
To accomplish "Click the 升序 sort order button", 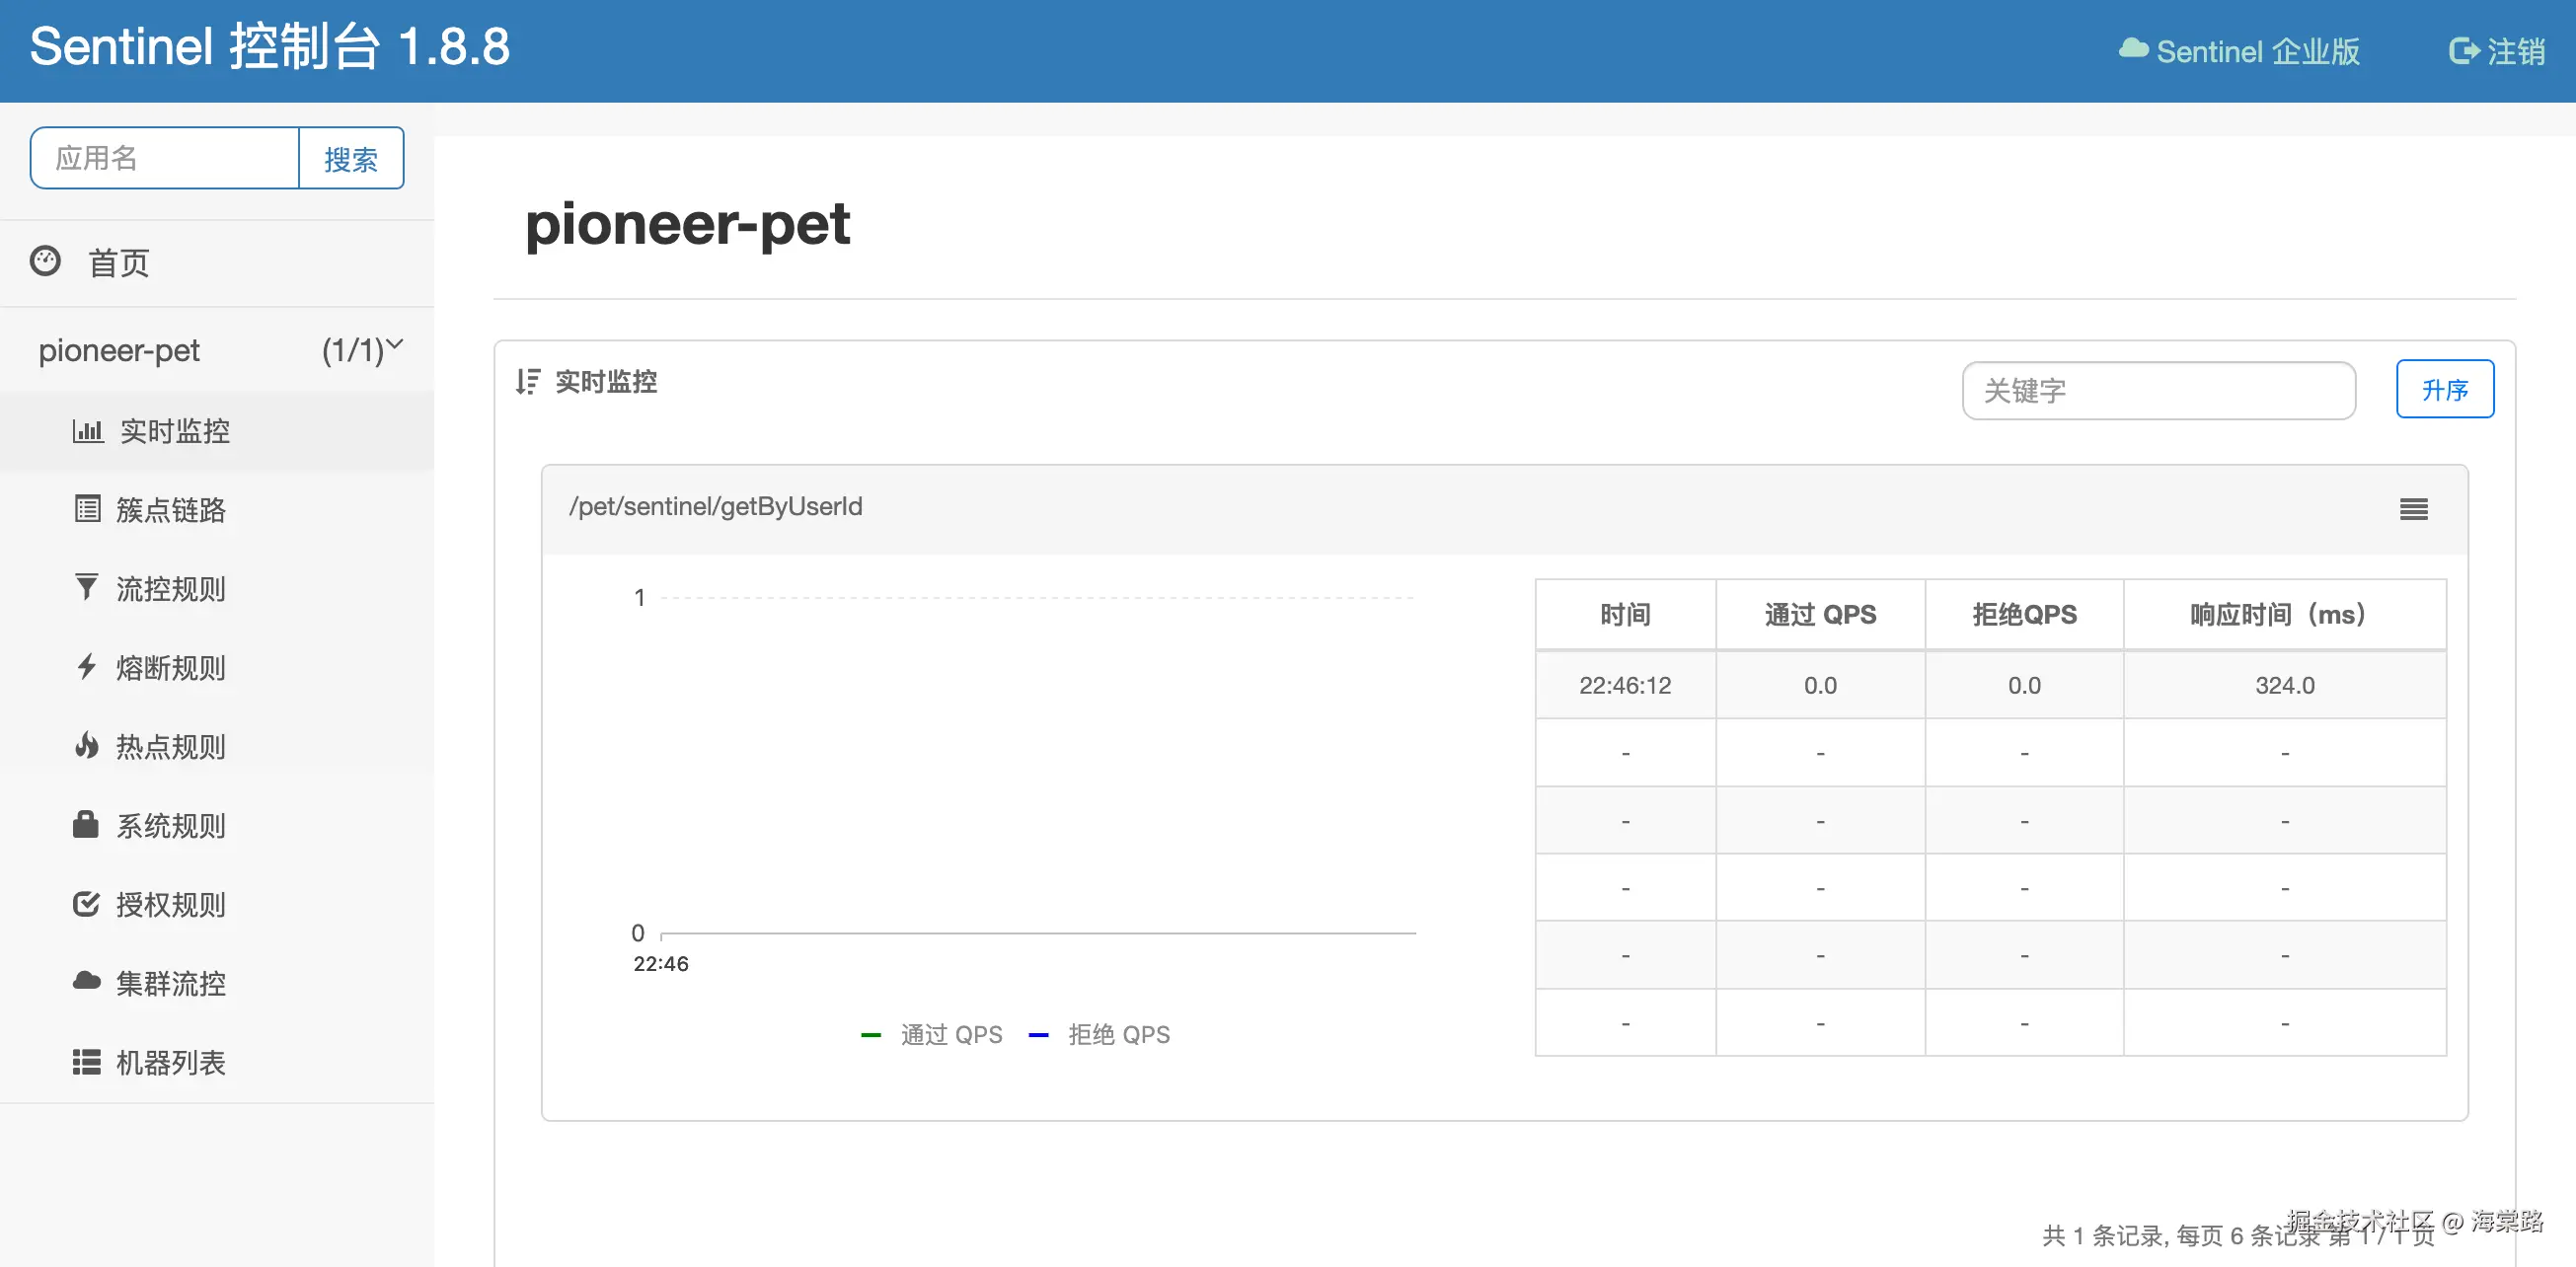I will (x=2444, y=389).
